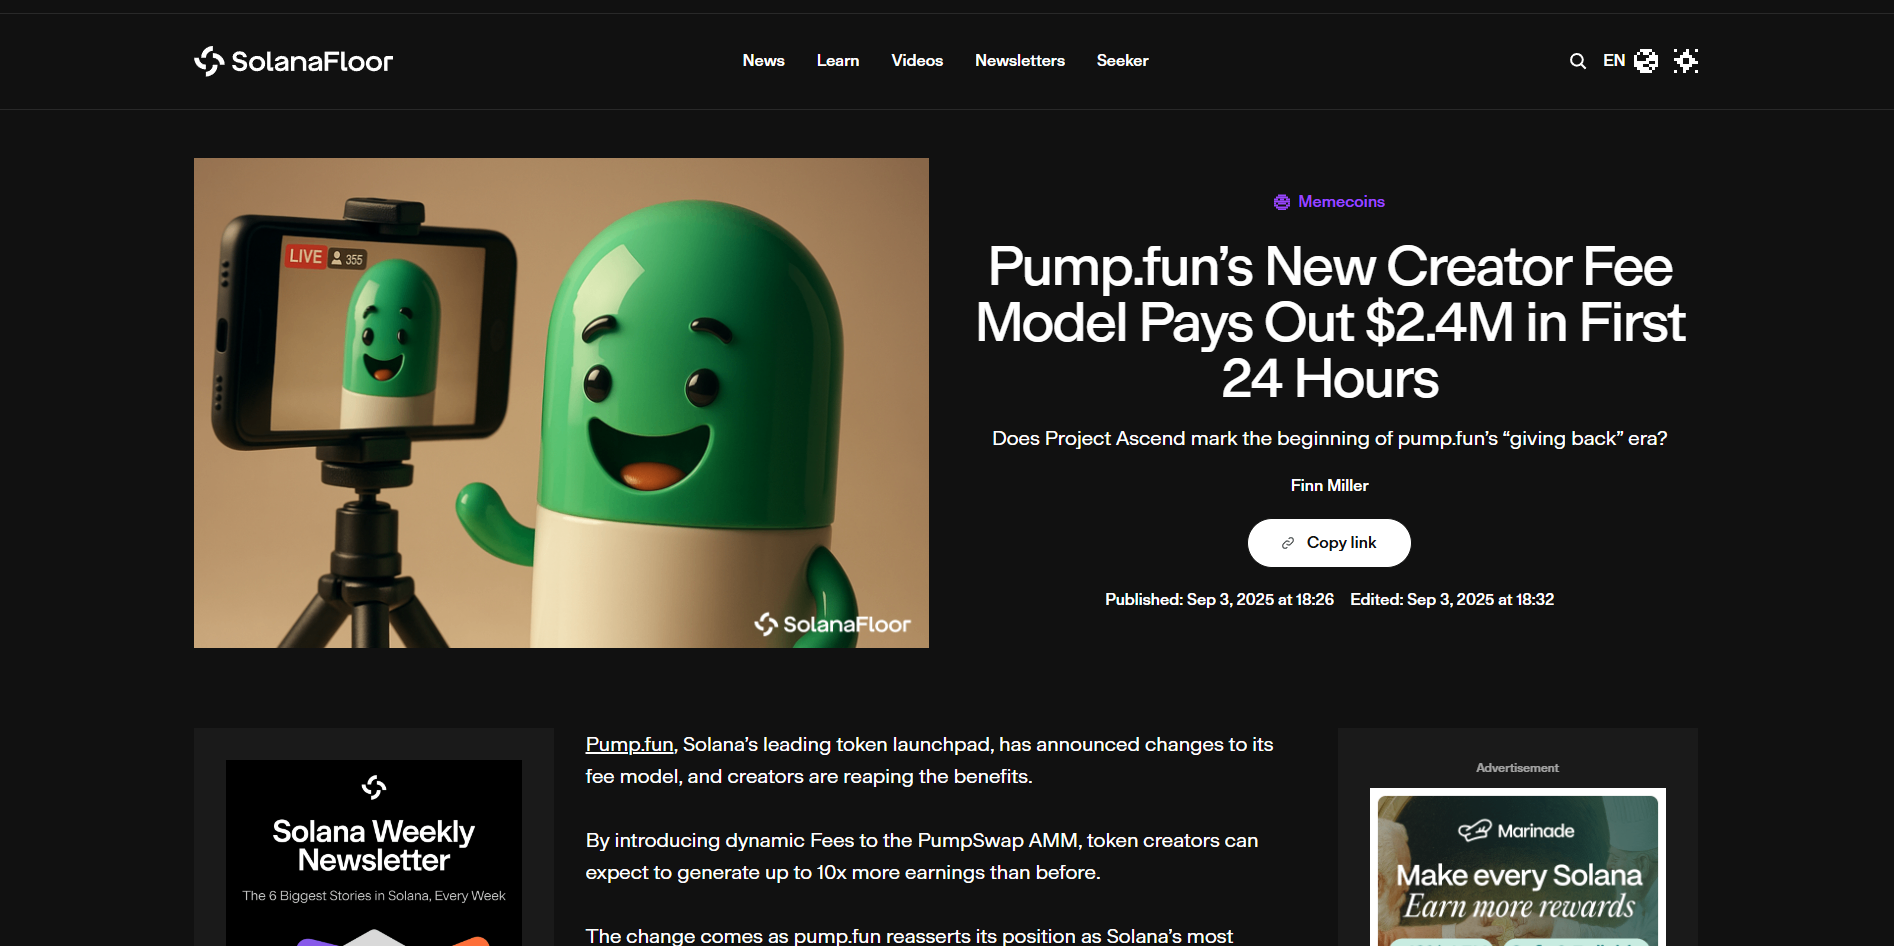Open author Finn Miller's profile
This screenshot has height=946, width=1894.
point(1329,486)
